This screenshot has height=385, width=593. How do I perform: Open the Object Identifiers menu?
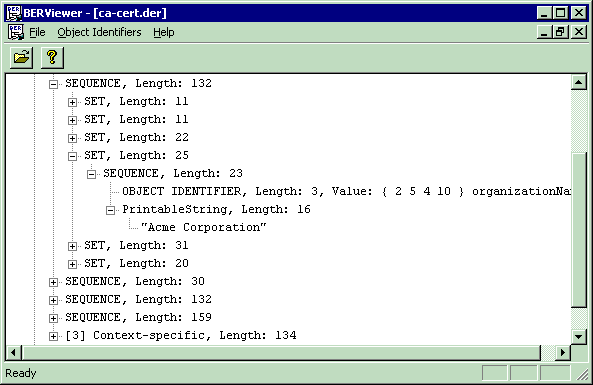[x=99, y=32]
